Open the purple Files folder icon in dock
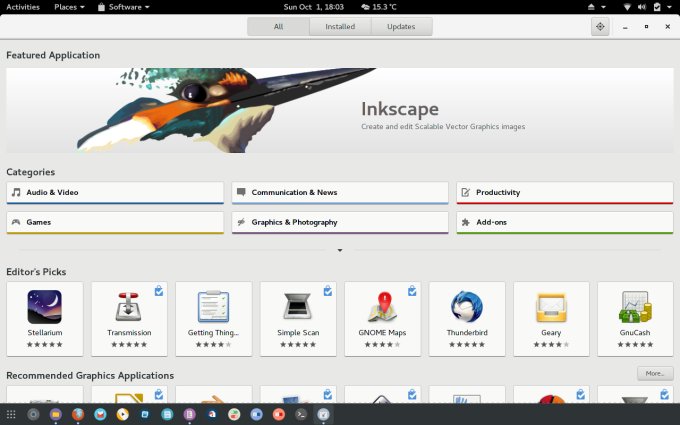 pos(56,415)
